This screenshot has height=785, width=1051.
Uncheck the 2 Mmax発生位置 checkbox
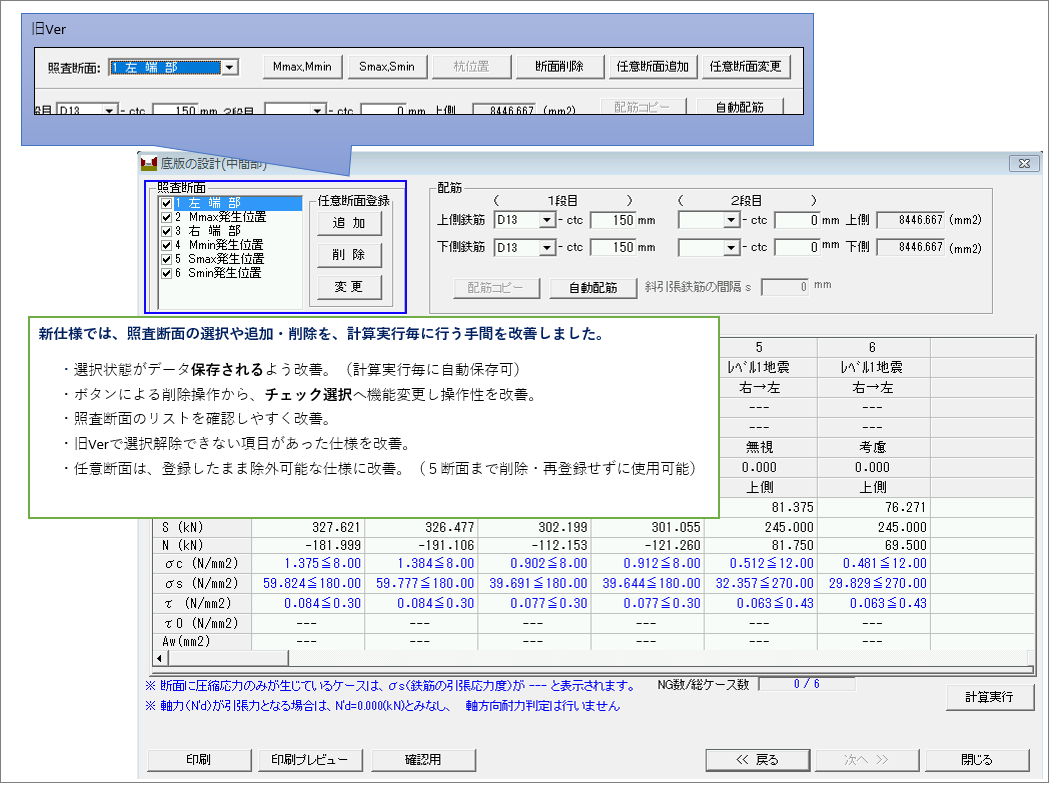coord(166,217)
